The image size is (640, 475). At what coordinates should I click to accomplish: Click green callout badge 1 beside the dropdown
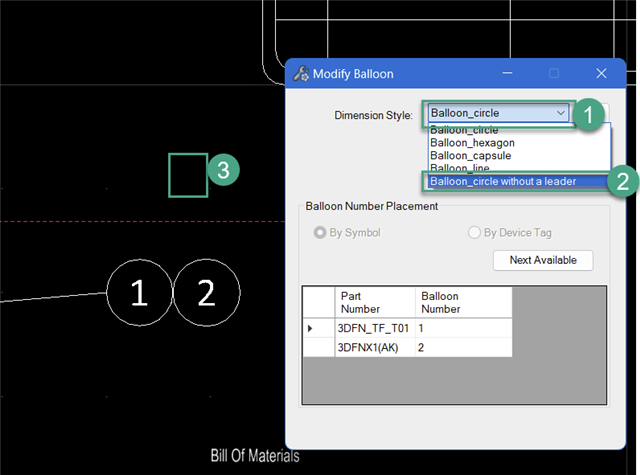(x=590, y=115)
